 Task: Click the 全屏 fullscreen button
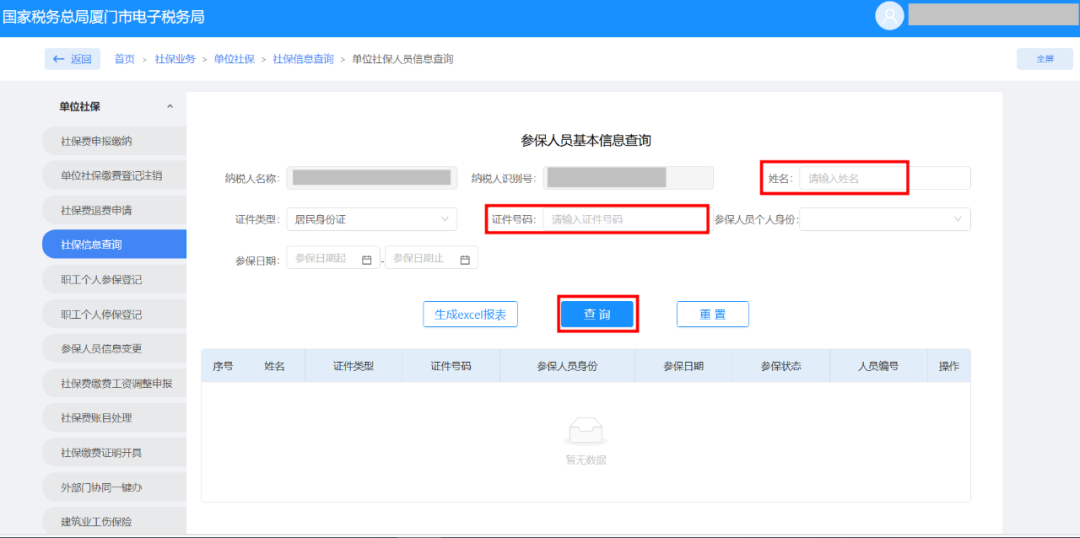click(1044, 59)
